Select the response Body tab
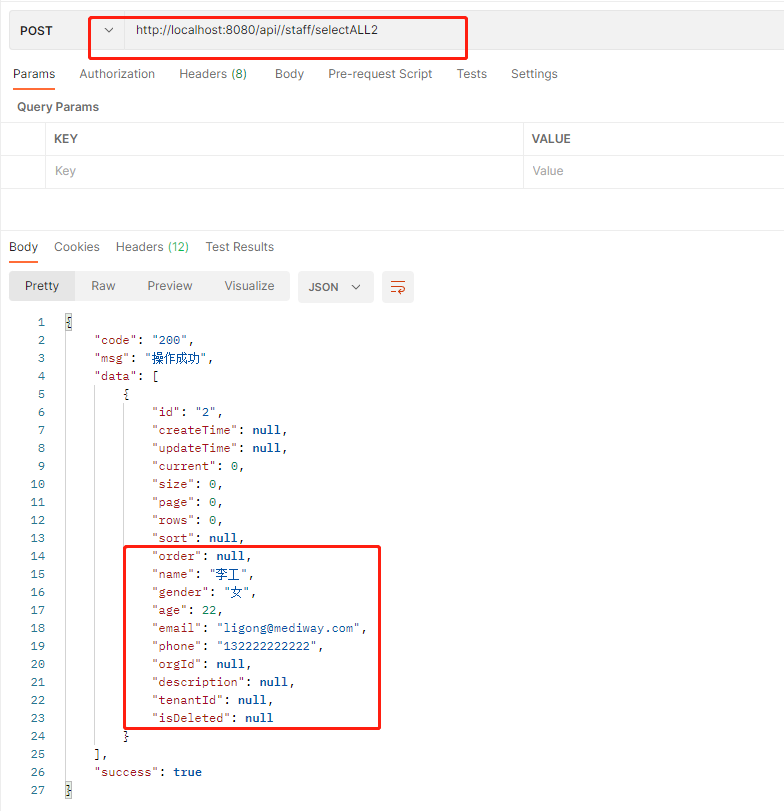The height and width of the screenshot is (811, 784). pos(23,247)
